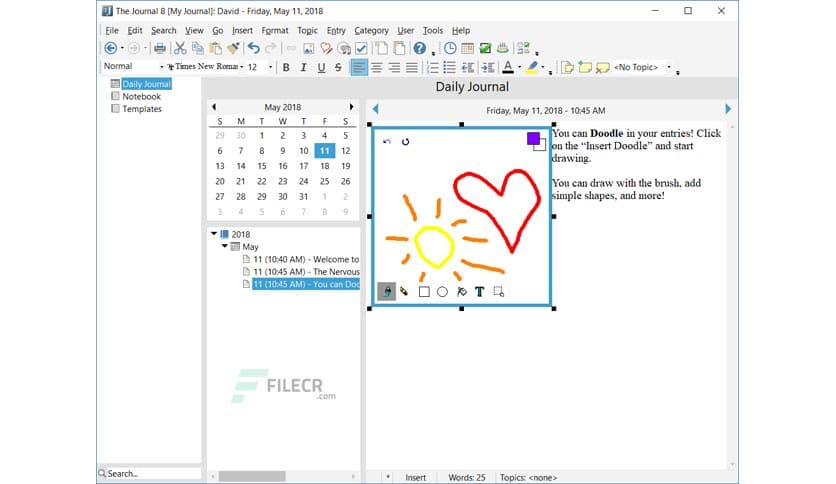Viewport: 836px width, 484px height.
Task: Select the Notebook category in sidebar
Action: tap(141, 97)
